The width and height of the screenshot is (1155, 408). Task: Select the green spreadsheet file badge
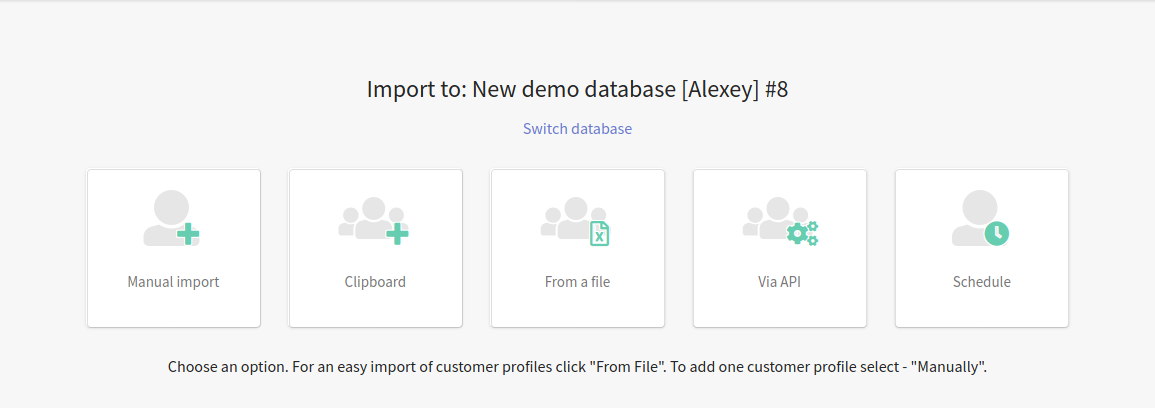(x=600, y=233)
